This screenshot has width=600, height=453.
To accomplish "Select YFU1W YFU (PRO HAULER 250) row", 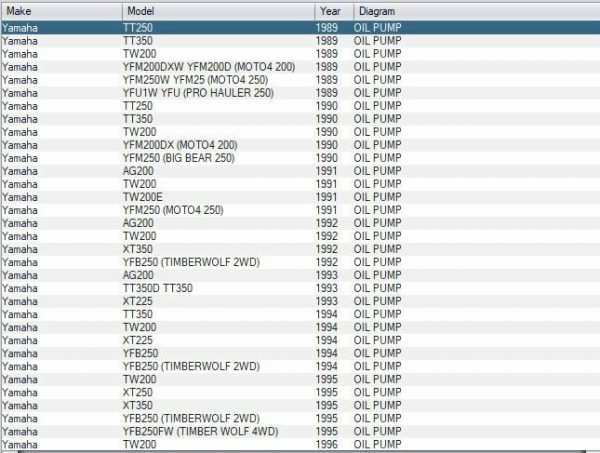I will pos(300,93).
